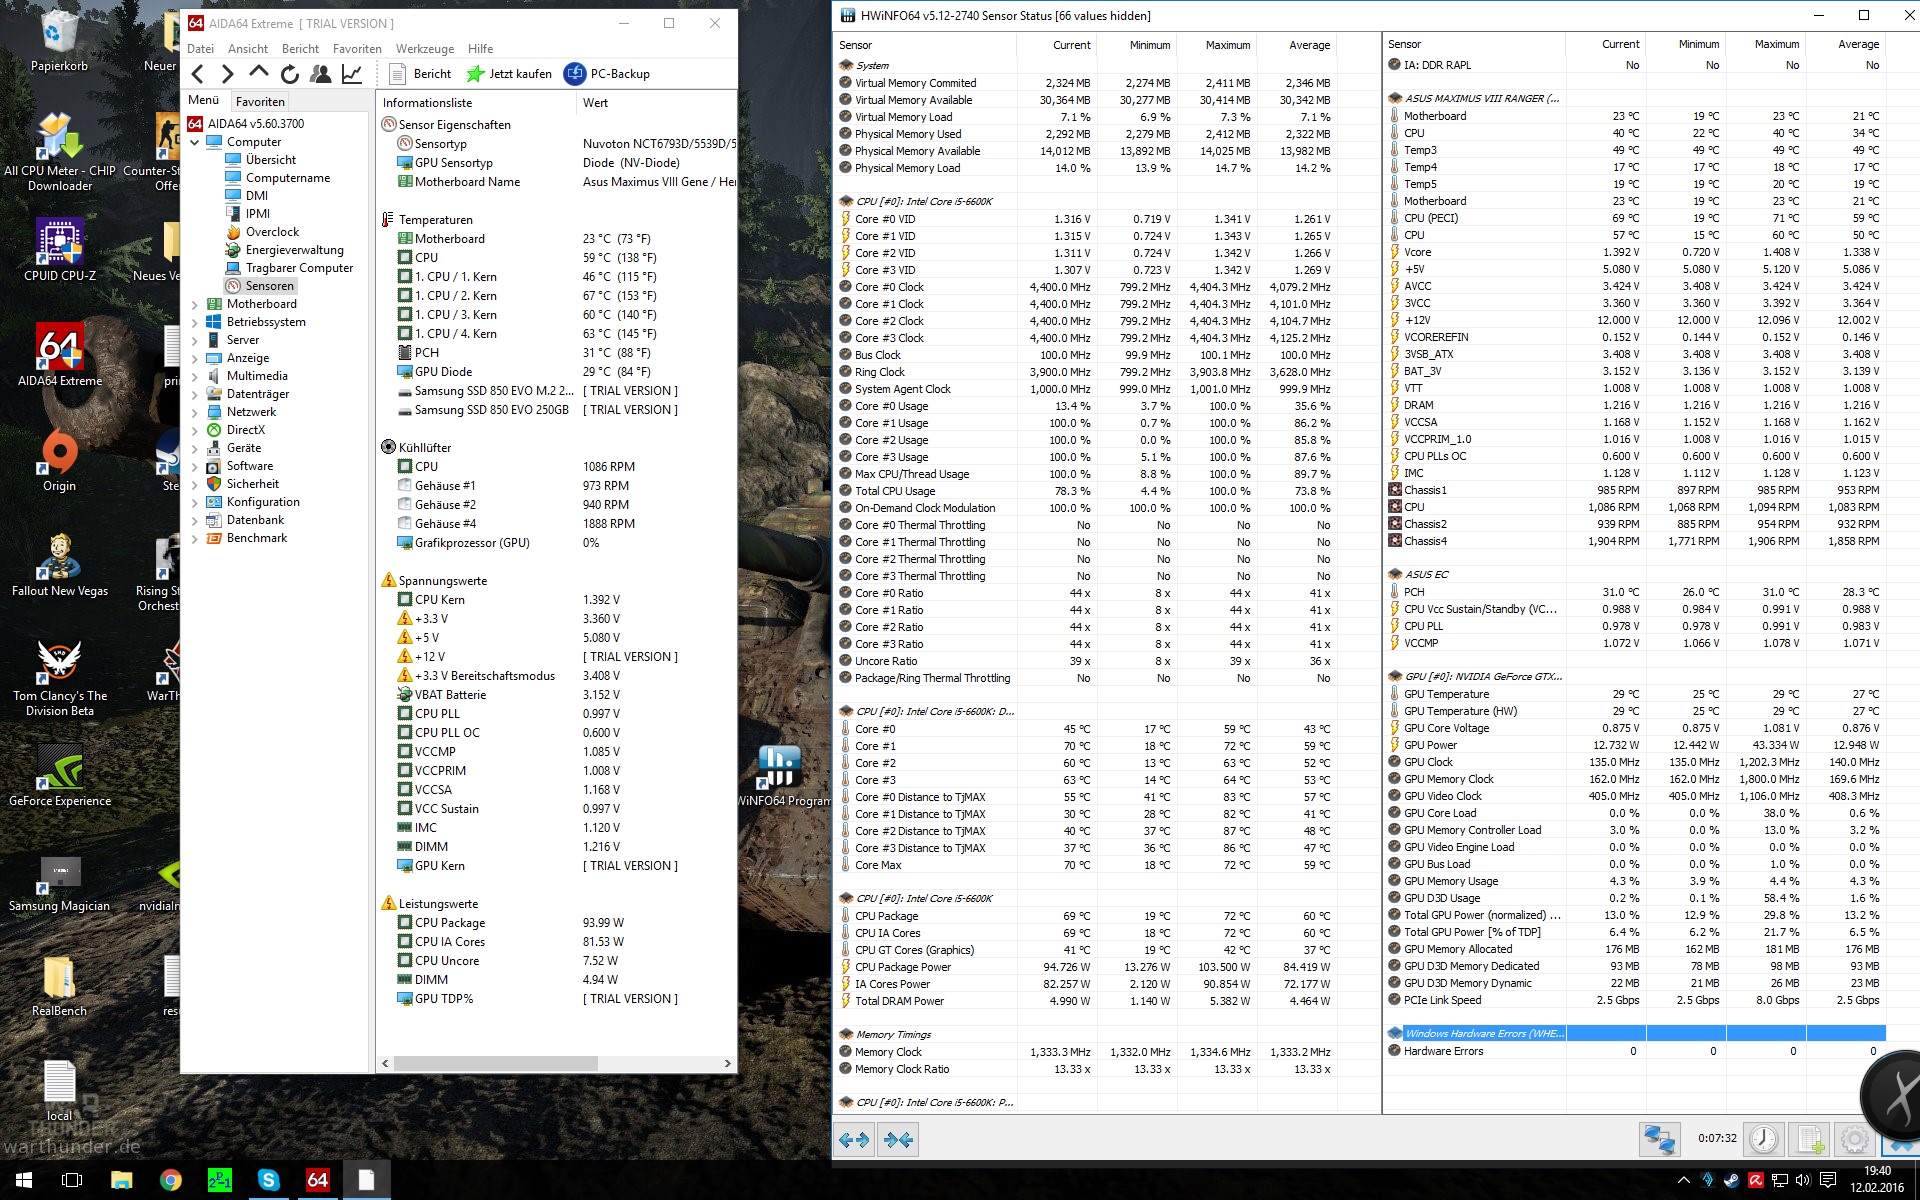
Task: Click the PC-Backup toolbar button
Action: 607,74
